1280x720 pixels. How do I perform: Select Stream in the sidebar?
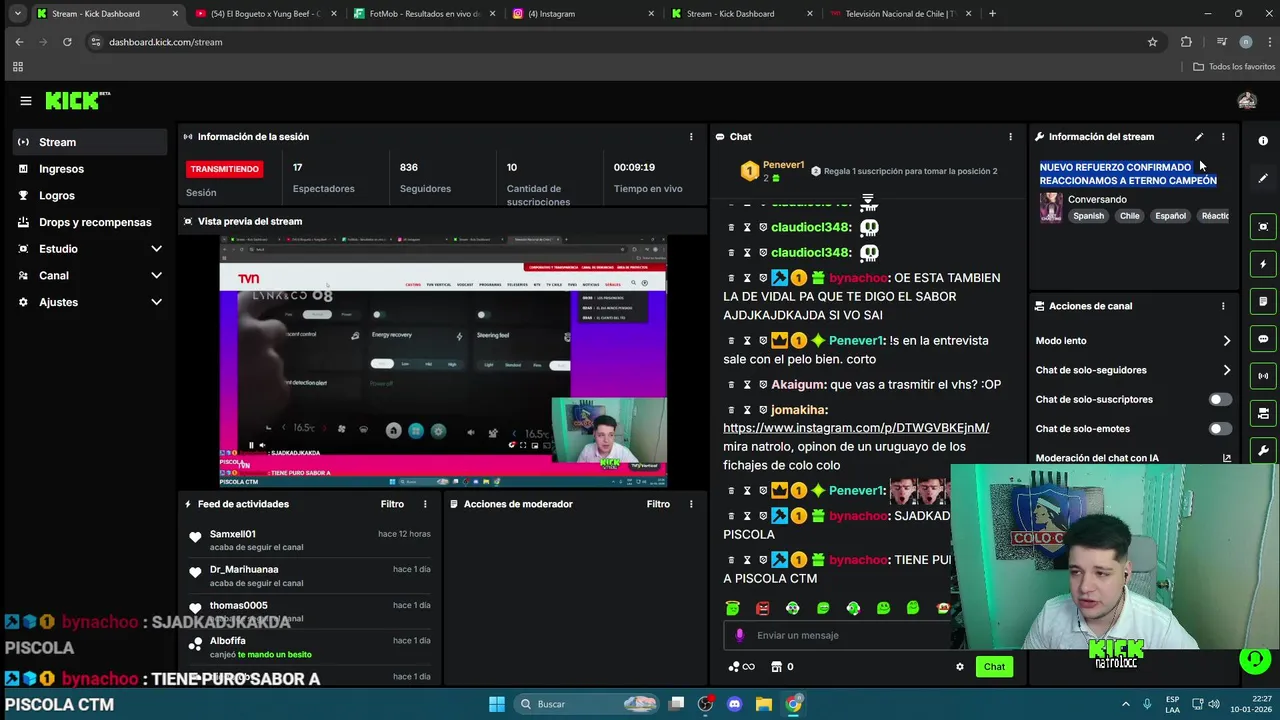tap(90, 142)
